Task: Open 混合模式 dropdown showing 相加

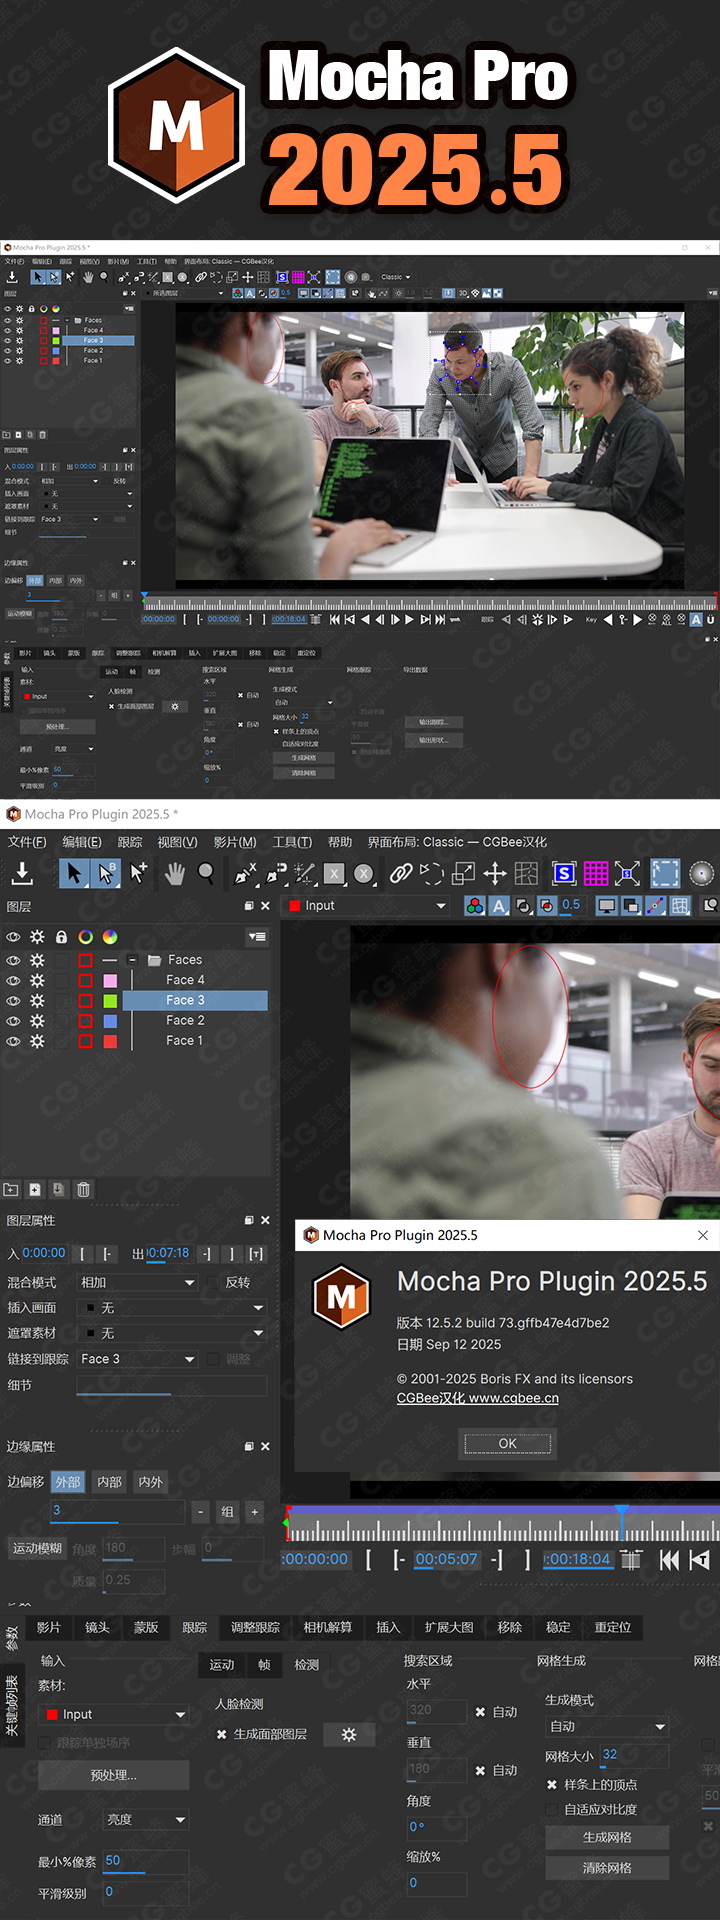Action: 137,1282
